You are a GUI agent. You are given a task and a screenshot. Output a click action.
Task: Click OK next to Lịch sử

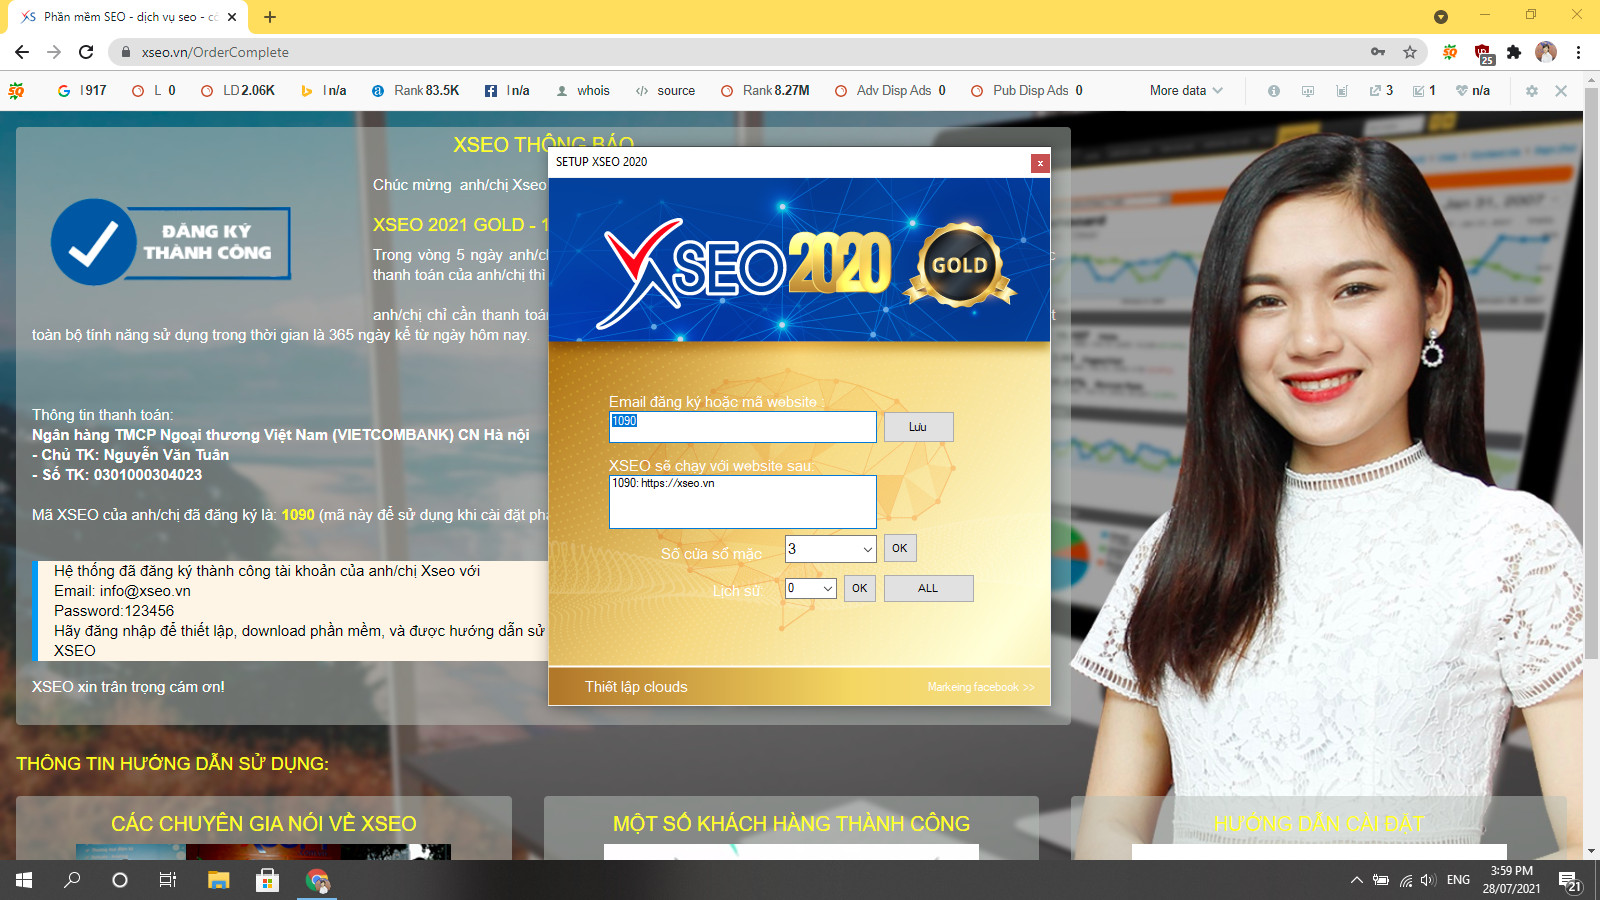click(x=860, y=588)
